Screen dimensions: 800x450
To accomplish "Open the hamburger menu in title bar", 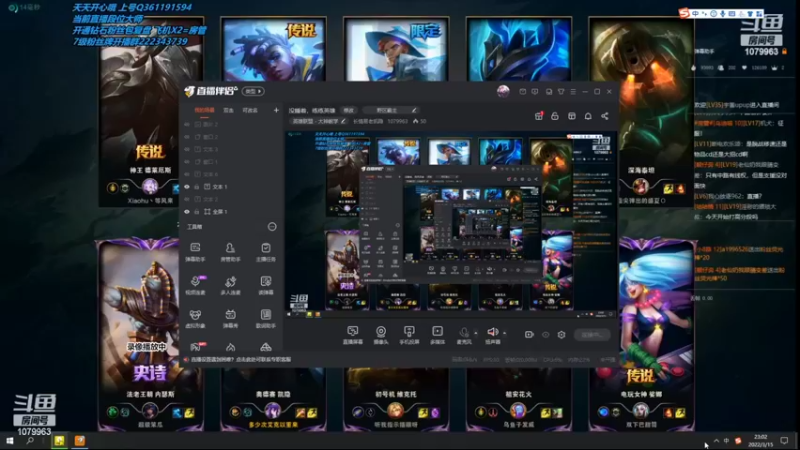I will pyautogui.click(x=573, y=92).
